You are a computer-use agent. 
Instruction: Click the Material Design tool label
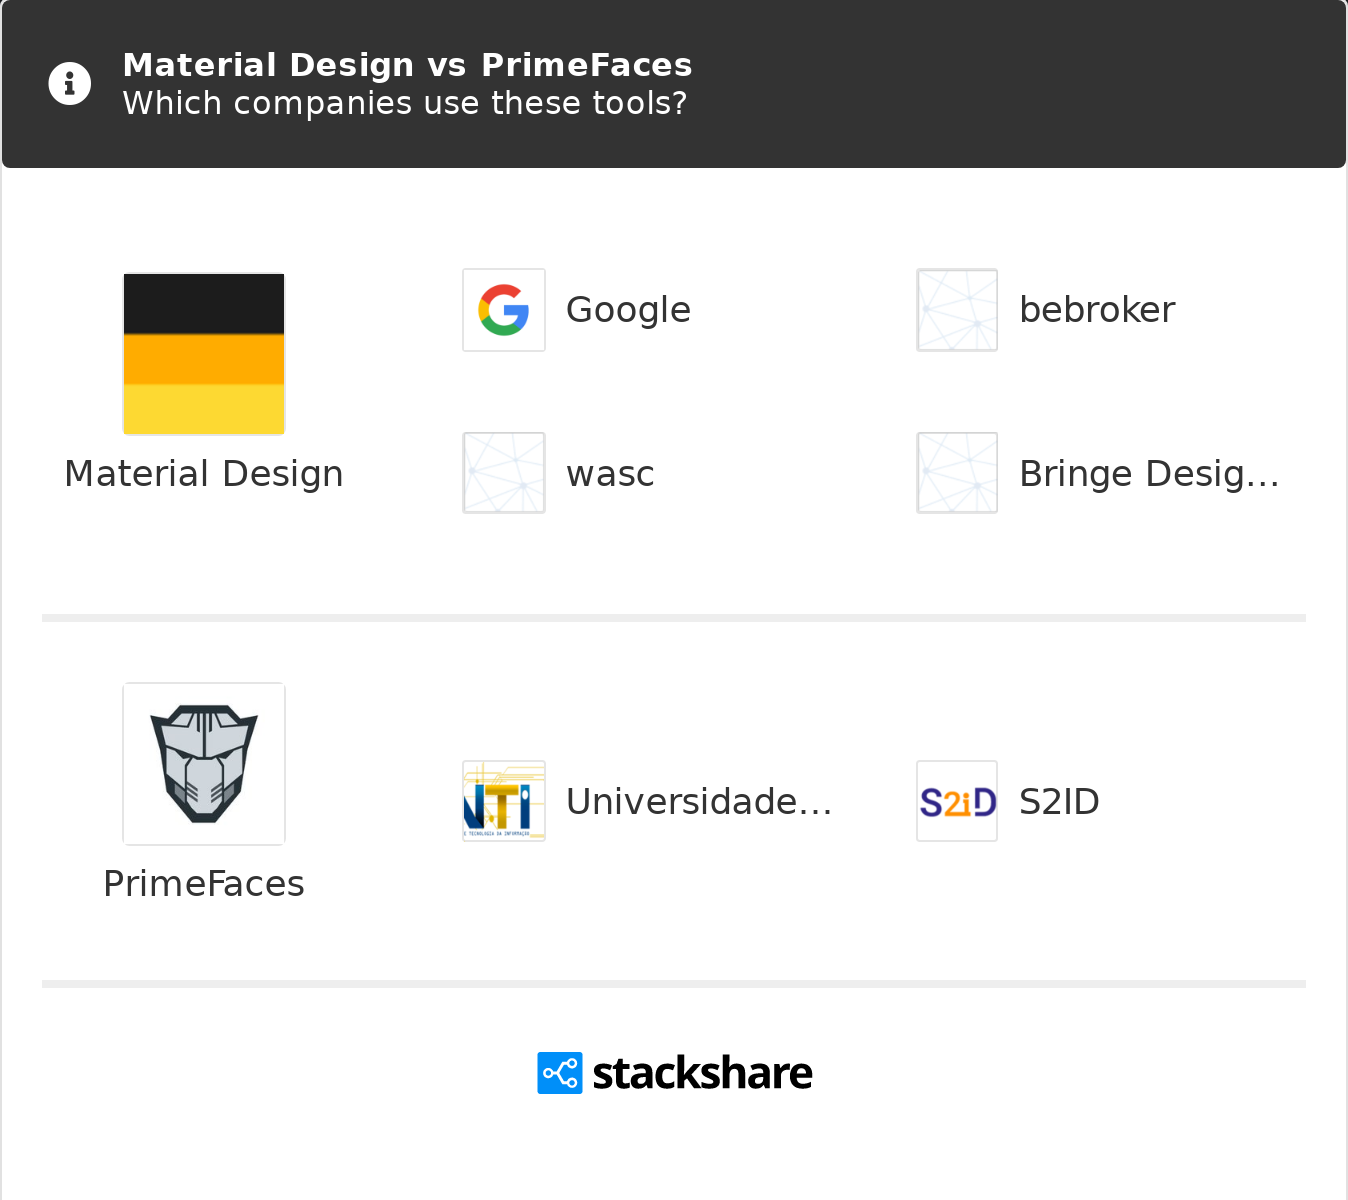[x=204, y=474]
